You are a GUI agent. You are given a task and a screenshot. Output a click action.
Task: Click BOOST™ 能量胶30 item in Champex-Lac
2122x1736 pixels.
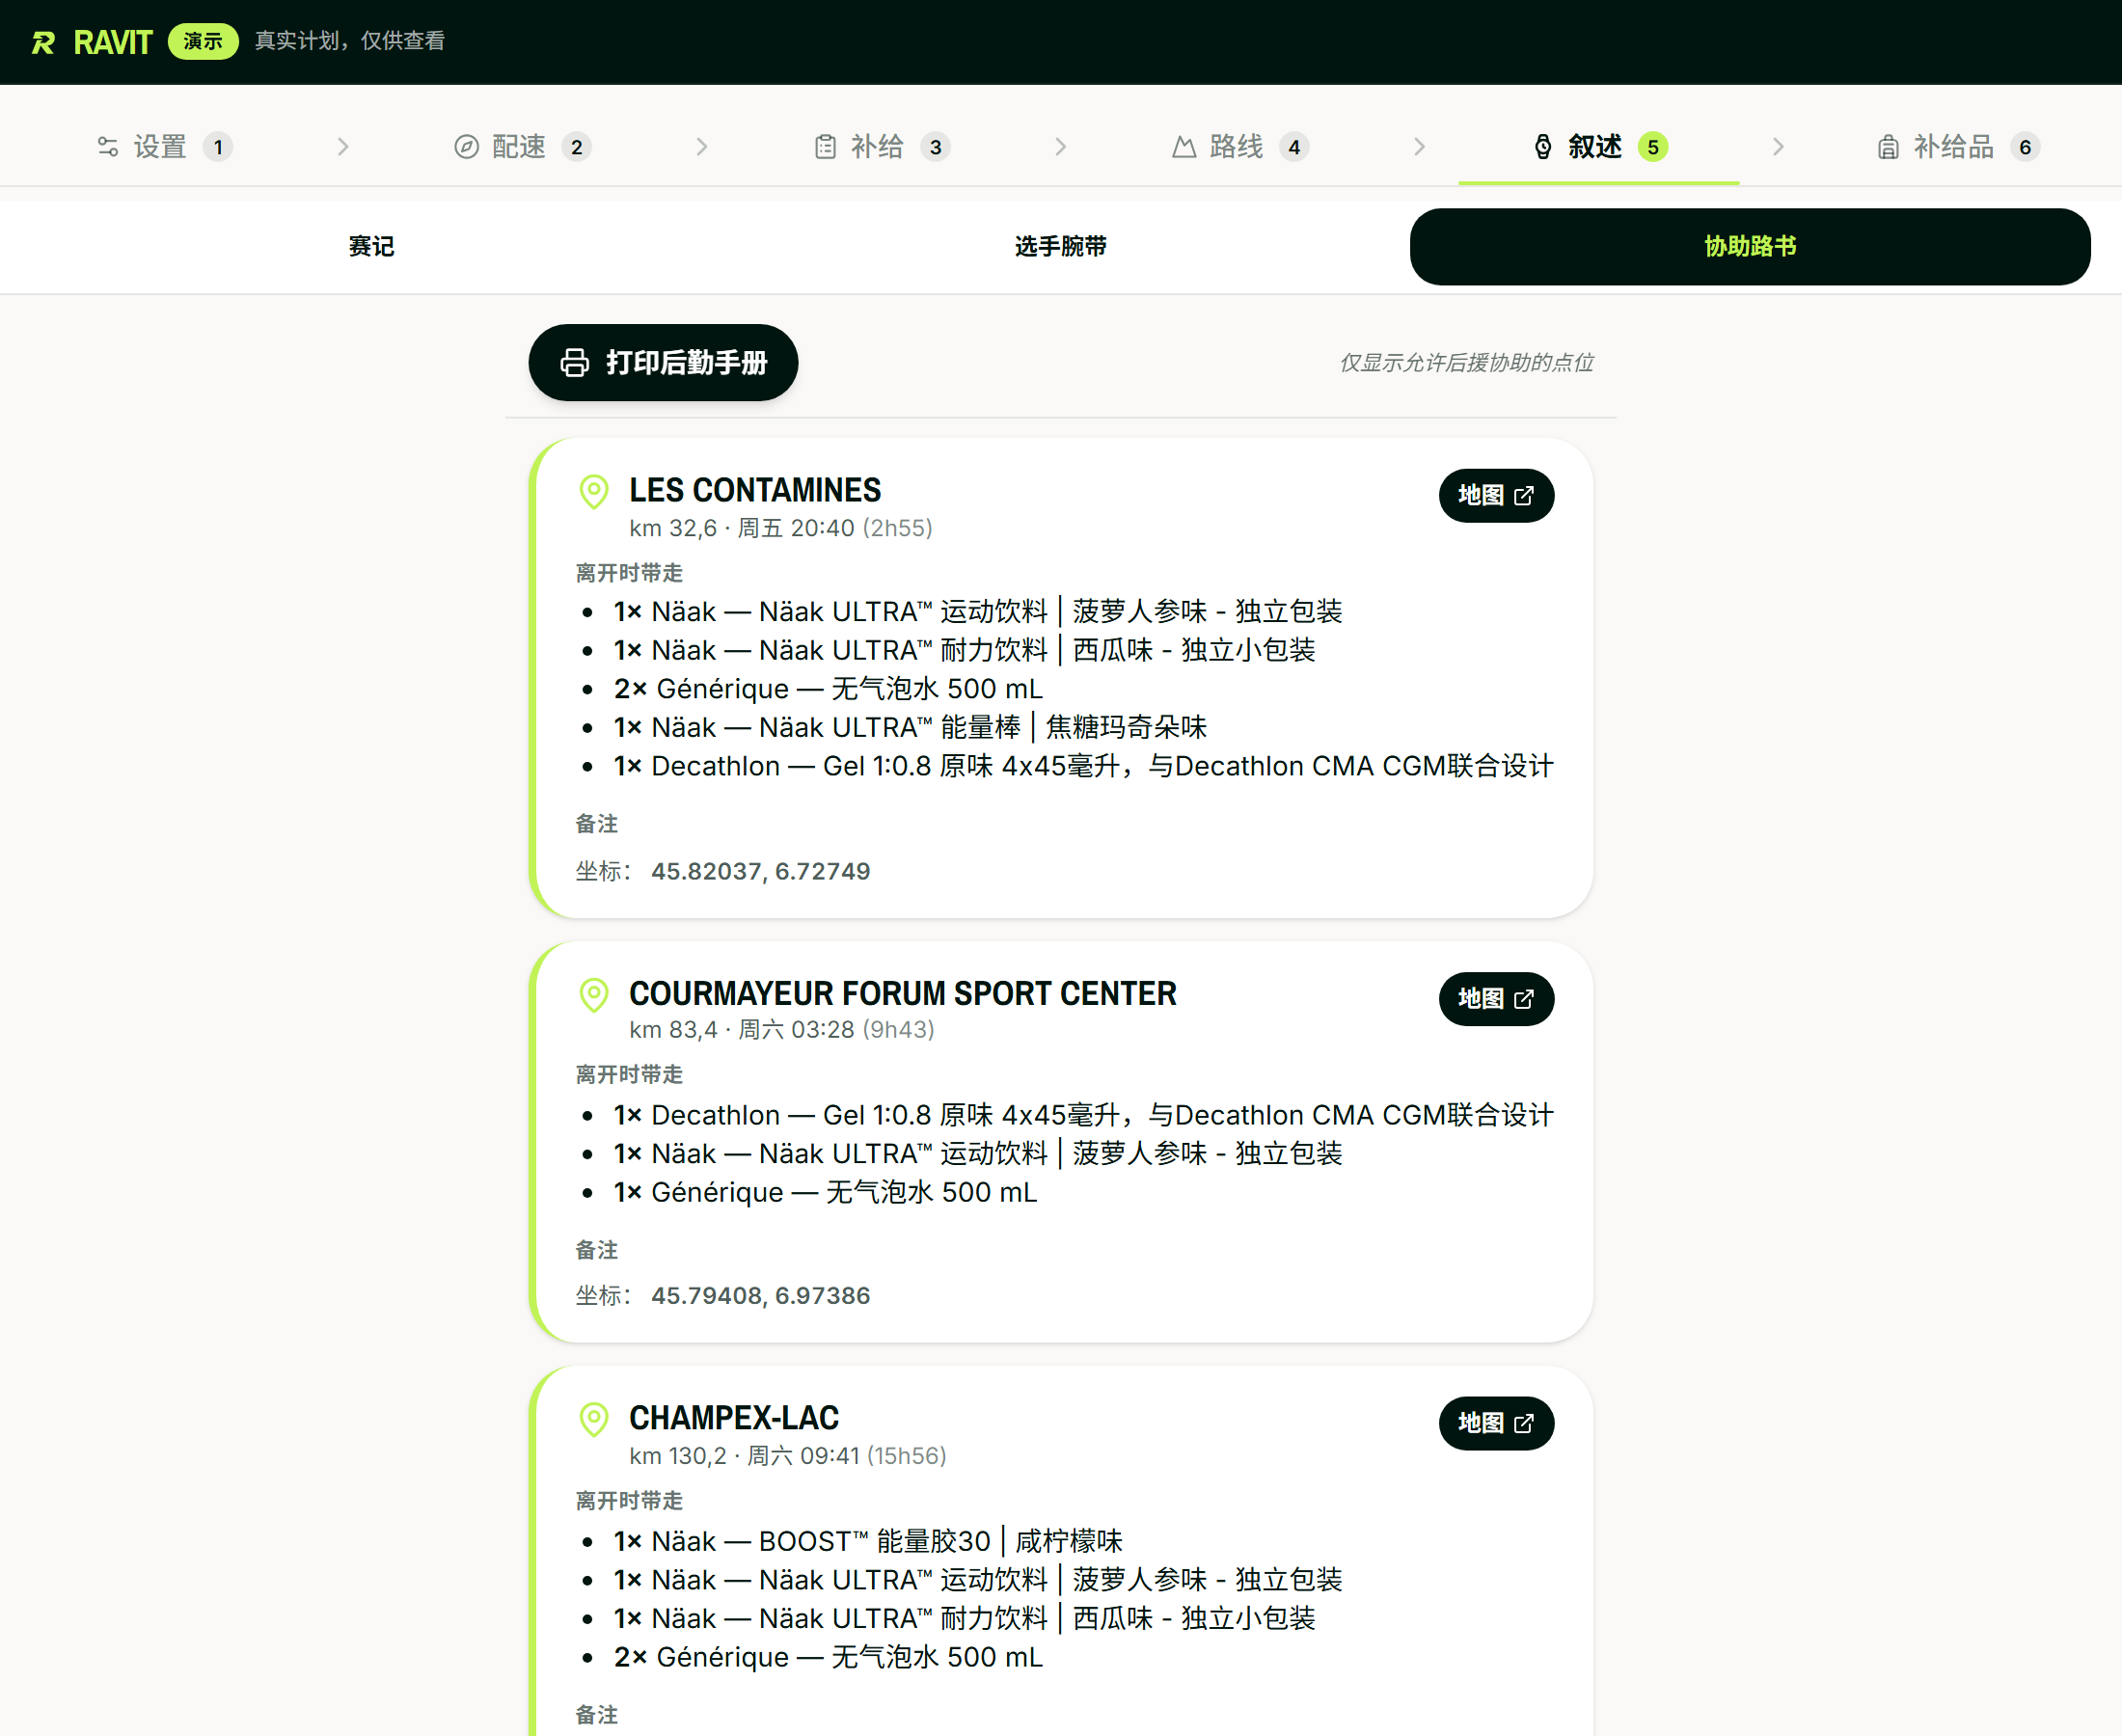868,1541
